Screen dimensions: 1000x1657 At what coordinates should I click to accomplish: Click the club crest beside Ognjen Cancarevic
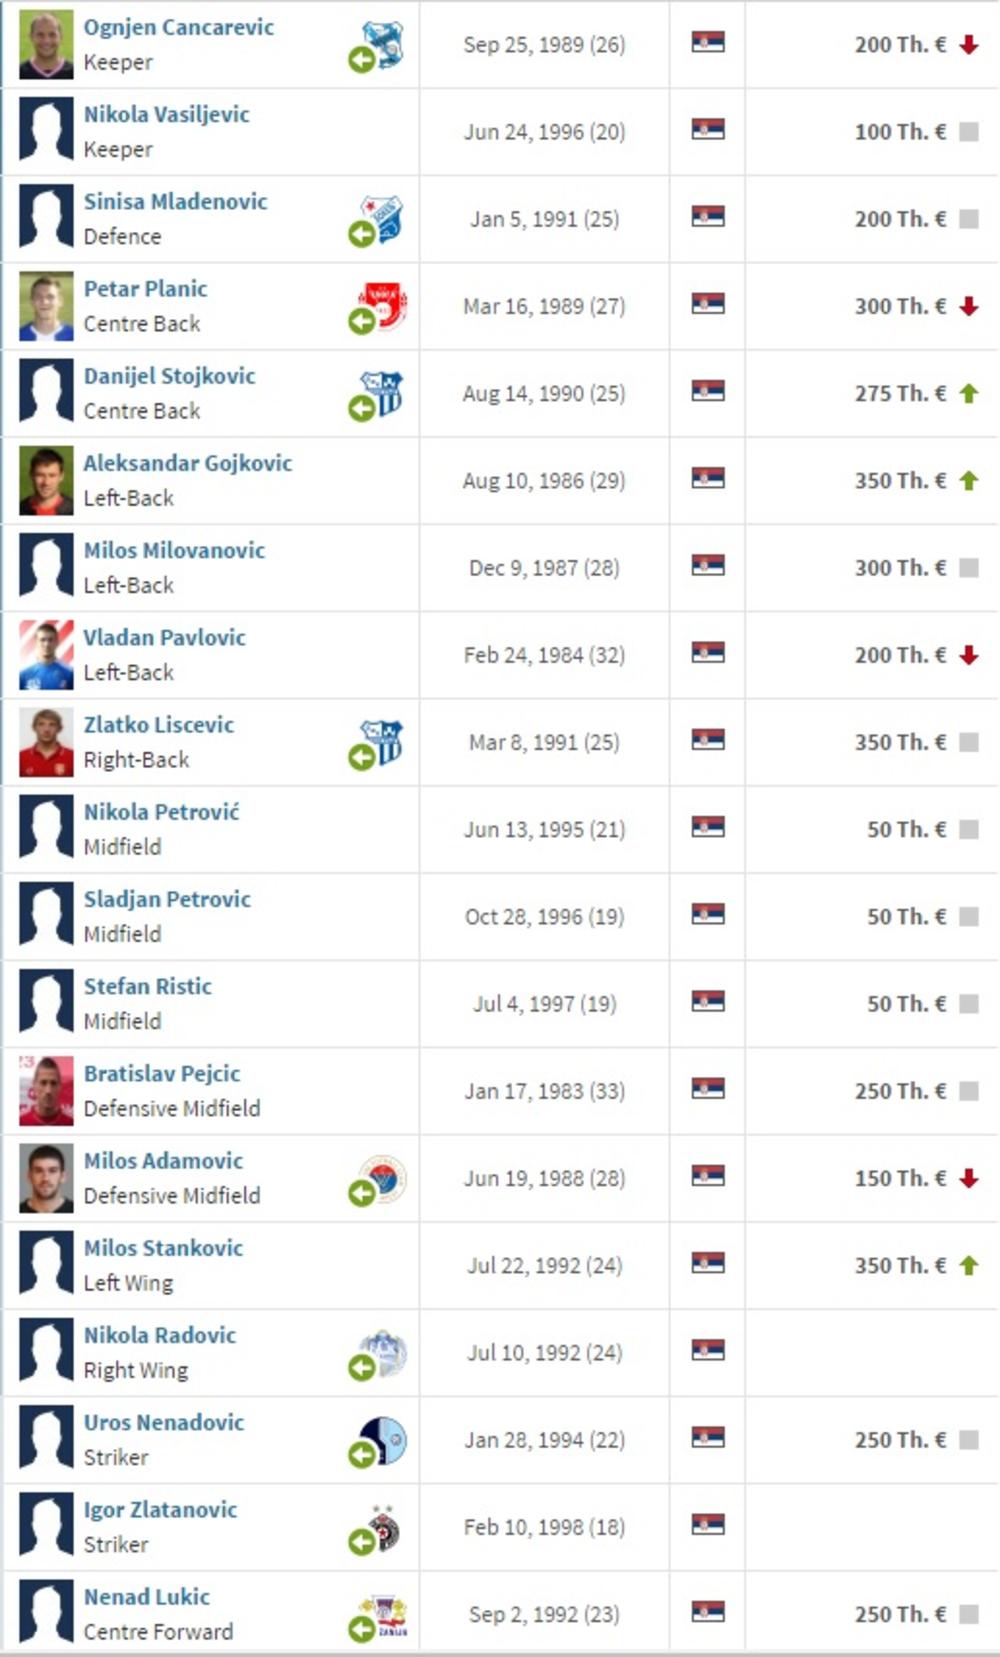tap(383, 43)
